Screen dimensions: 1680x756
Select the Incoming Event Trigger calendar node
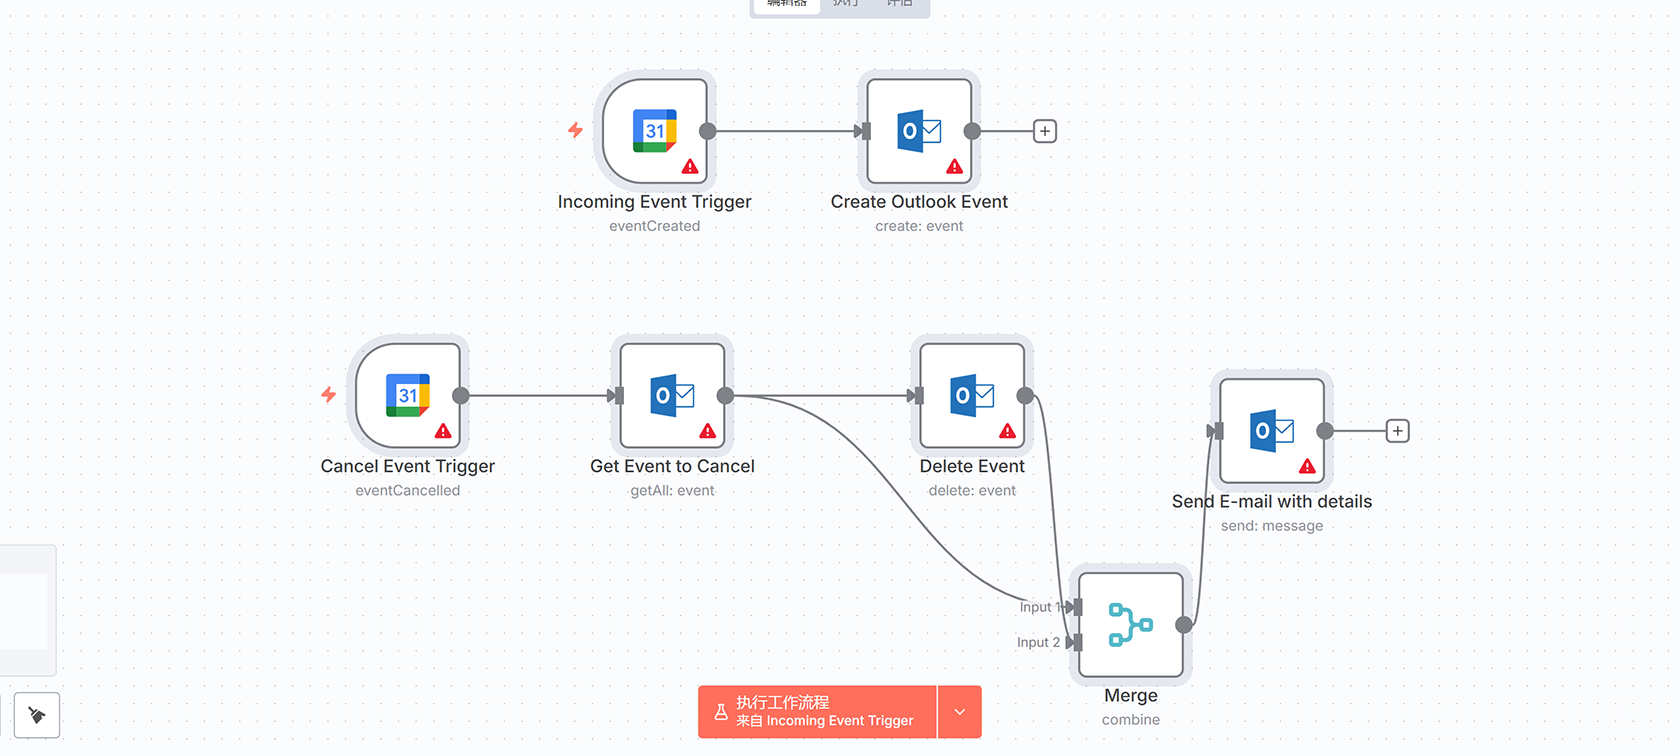654,131
